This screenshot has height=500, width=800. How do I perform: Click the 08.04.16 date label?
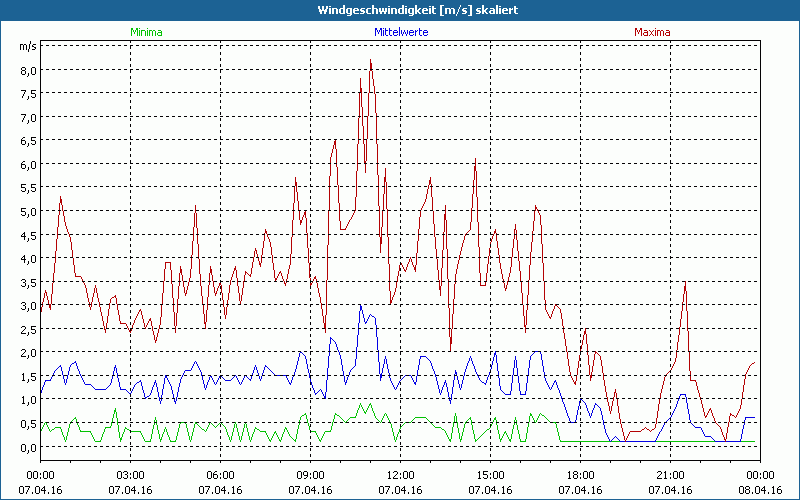click(760, 490)
